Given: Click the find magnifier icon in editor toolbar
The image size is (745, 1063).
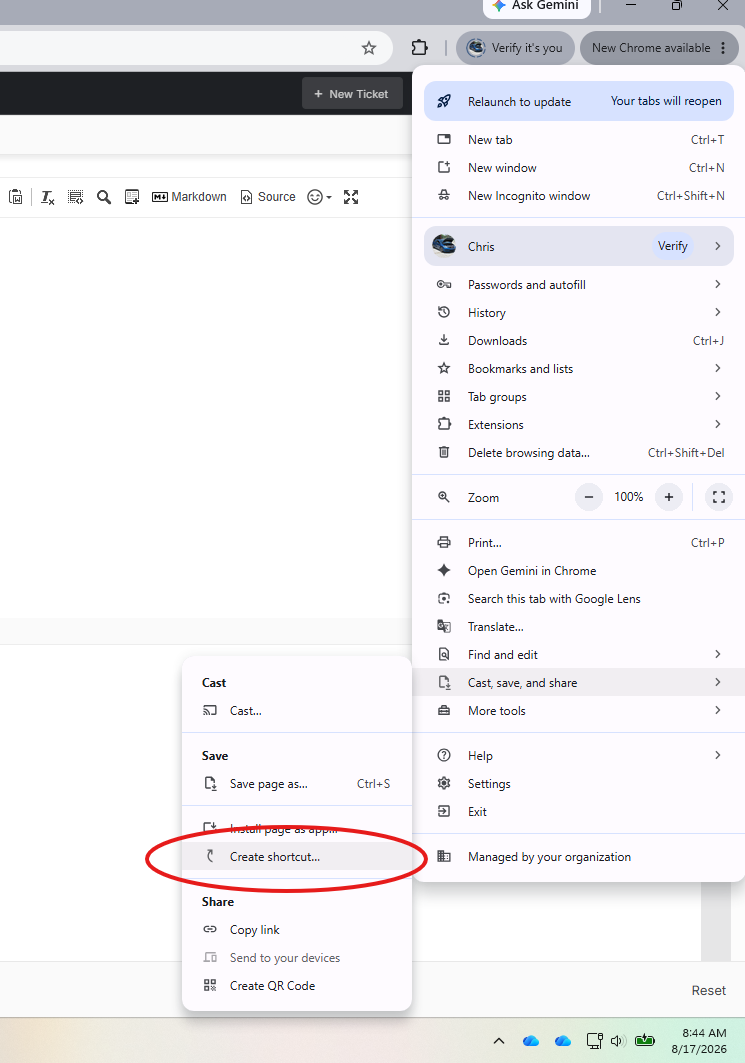Looking at the screenshot, I should (x=104, y=197).
